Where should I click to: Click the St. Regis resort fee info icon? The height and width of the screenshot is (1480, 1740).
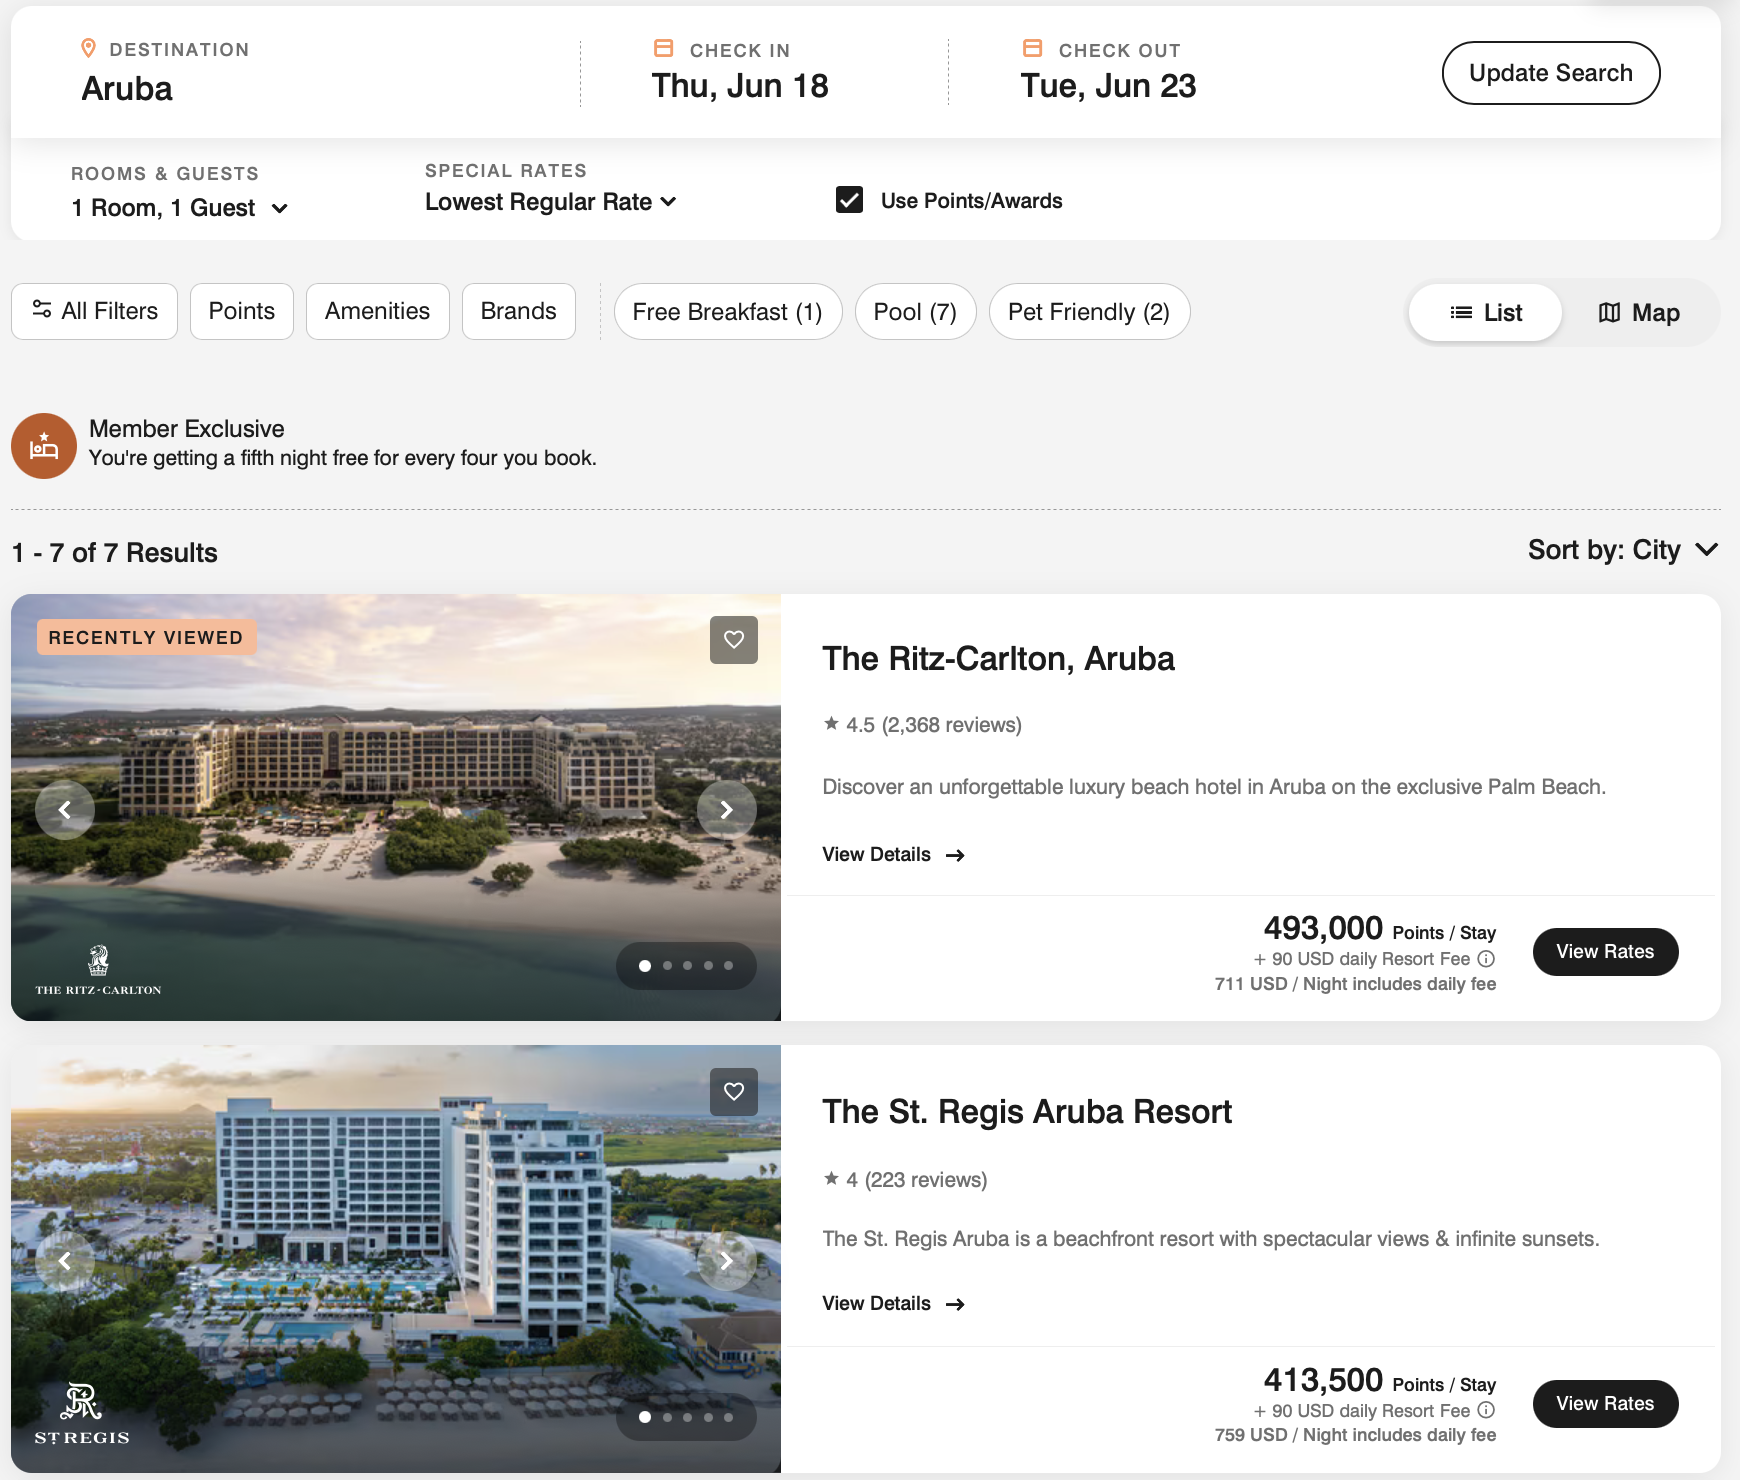1486,1410
